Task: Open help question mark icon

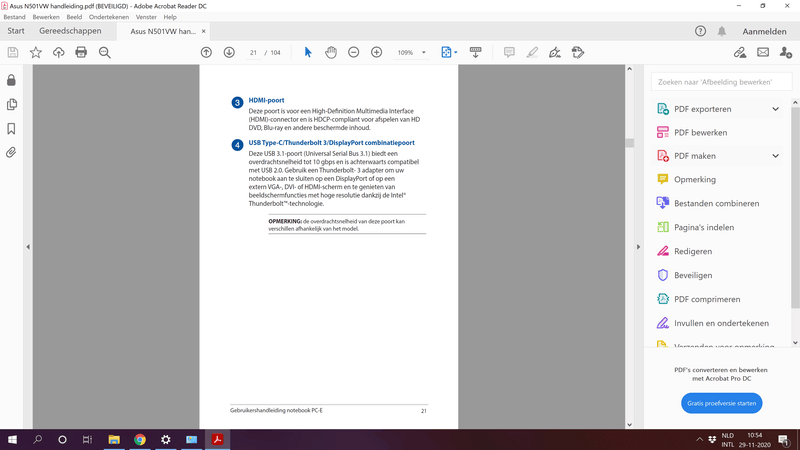Action: tap(701, 31)
